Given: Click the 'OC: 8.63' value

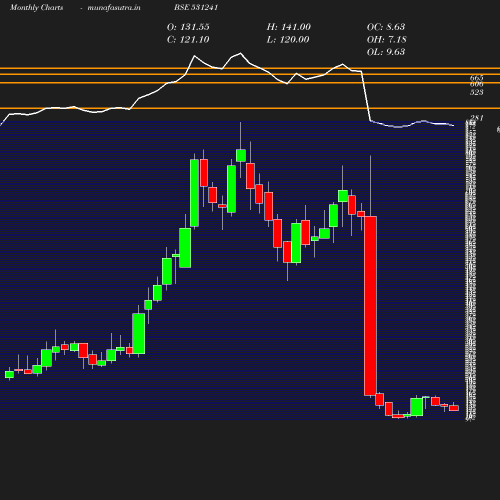Looking at the screenshot, I should (x=386, y=27).
